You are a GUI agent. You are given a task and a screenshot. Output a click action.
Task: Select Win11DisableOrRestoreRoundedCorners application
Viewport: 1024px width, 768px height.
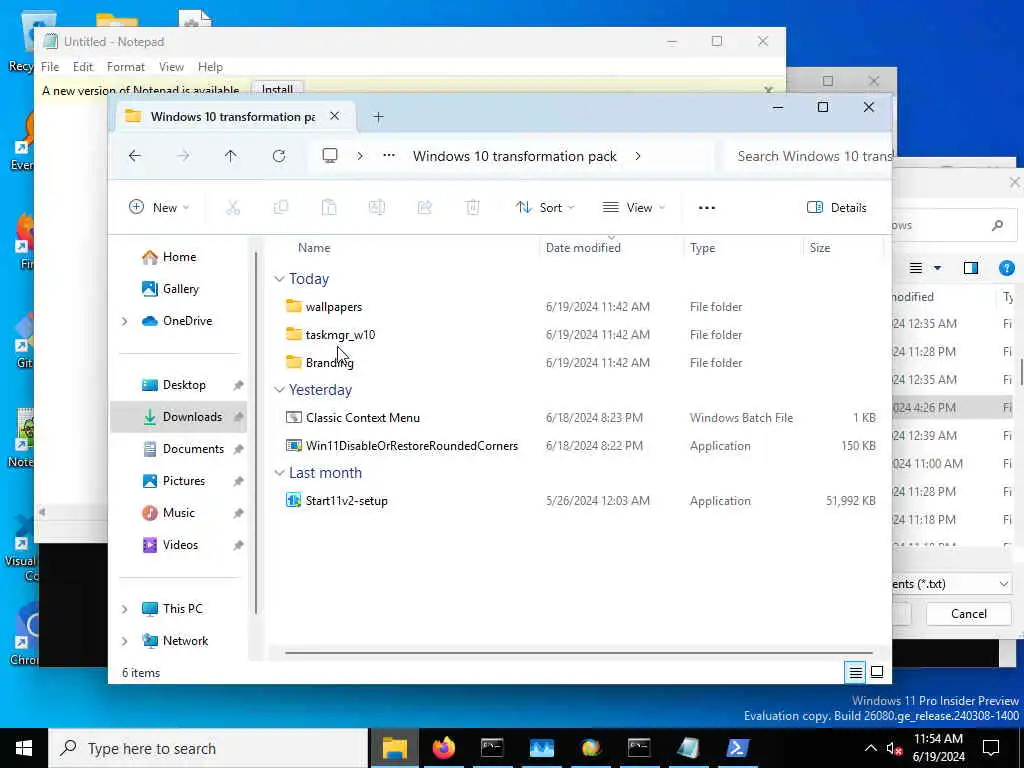click(411, 446)
